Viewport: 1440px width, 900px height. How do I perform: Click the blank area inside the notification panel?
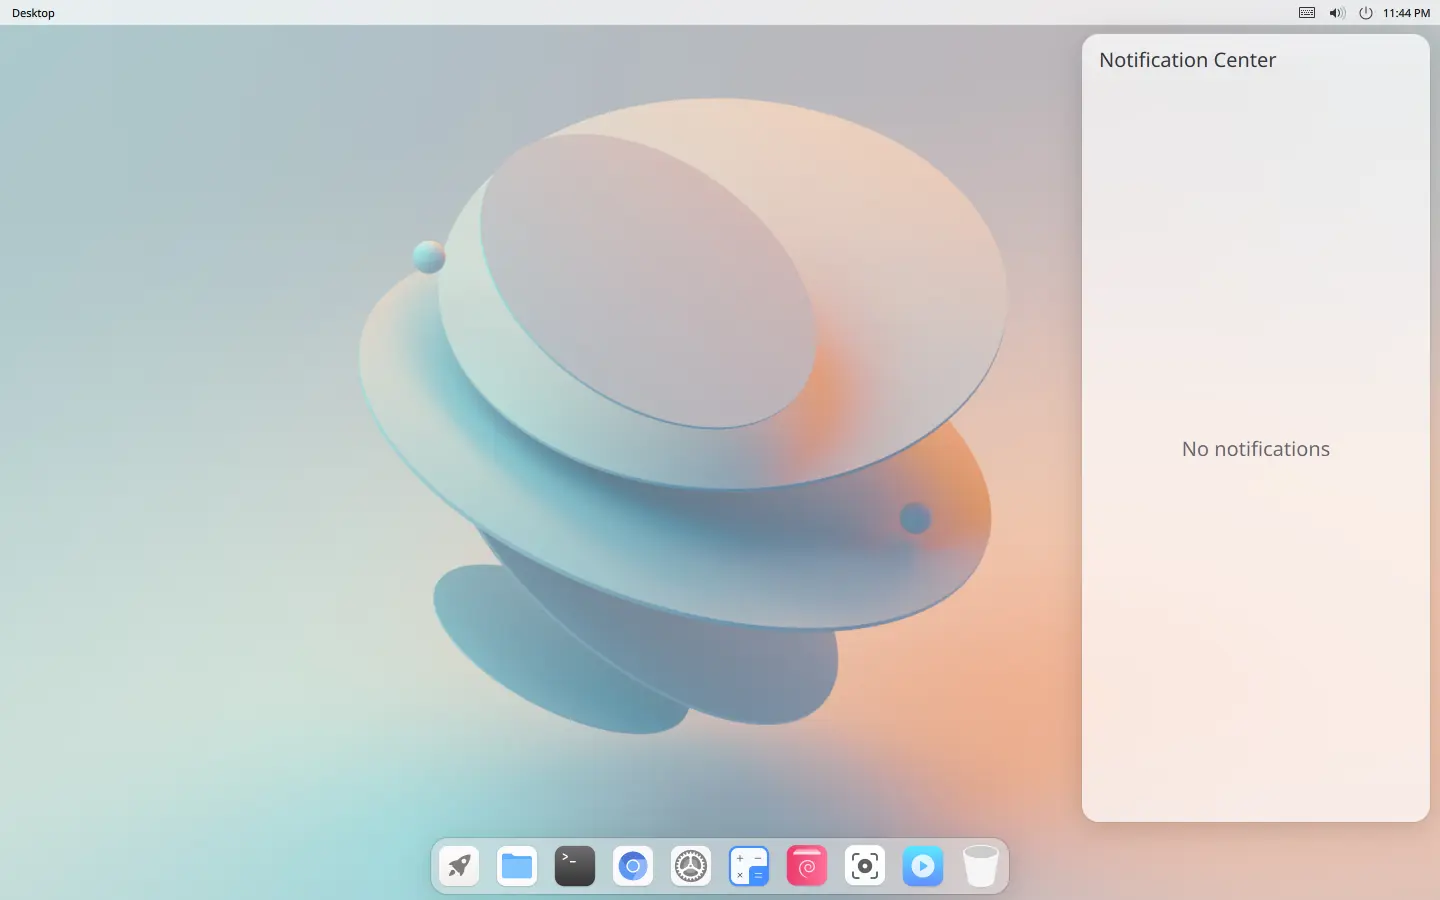[1256, 650]
